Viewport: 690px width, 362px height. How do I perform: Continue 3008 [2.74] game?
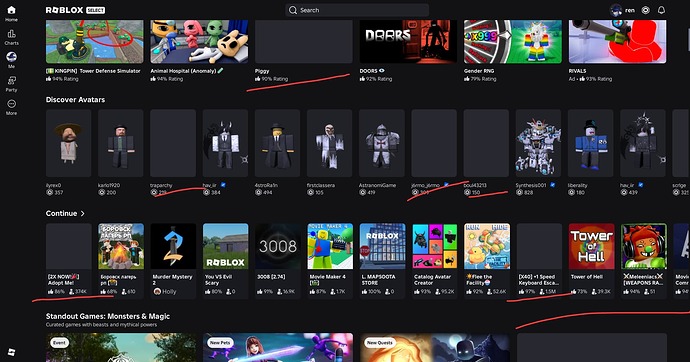click(278, 260)
